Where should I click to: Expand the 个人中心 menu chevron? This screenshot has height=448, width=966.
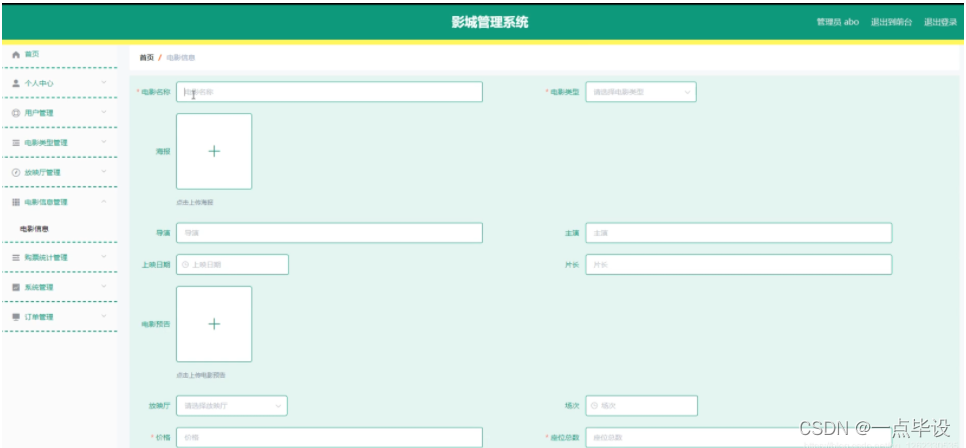click(104, 83)
